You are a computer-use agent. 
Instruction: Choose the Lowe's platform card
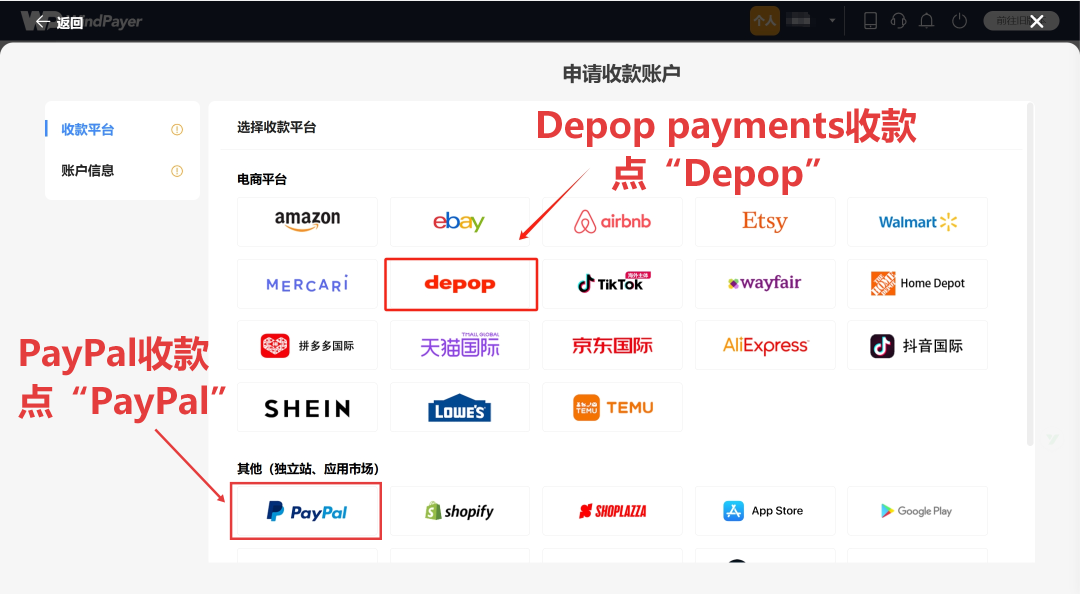460,407
